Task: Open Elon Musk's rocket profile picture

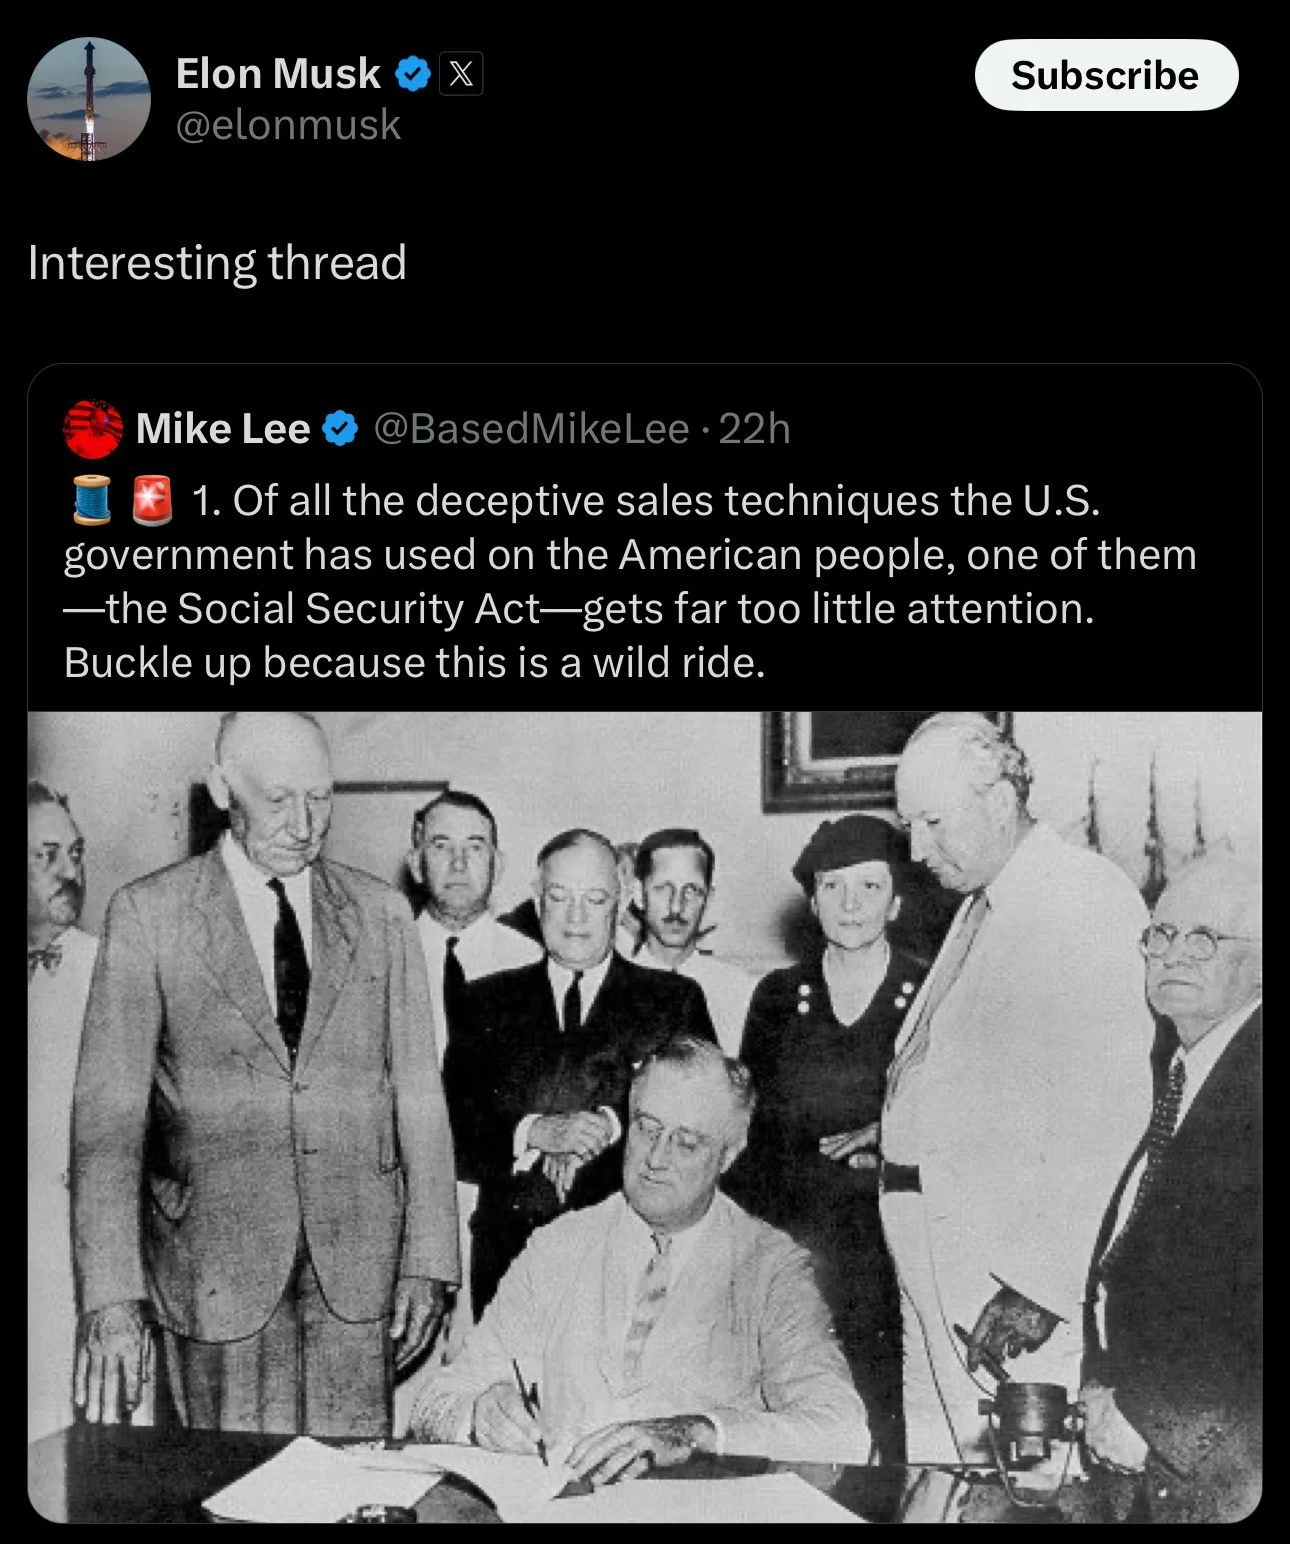Action: [88, 99]
